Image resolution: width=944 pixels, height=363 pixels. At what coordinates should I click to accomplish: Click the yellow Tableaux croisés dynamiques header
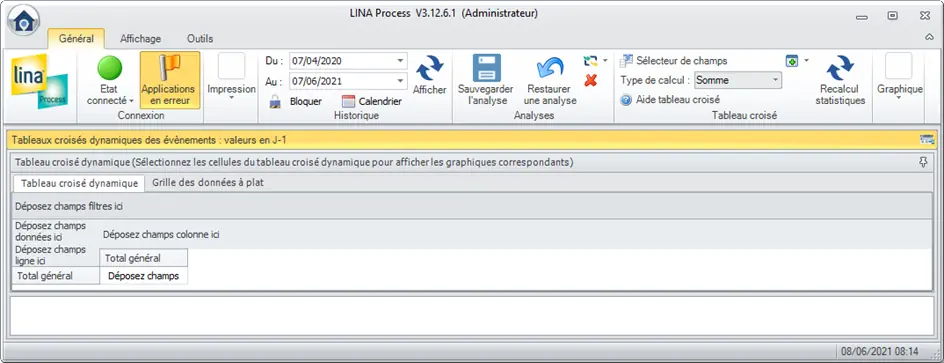pos(471,140)
